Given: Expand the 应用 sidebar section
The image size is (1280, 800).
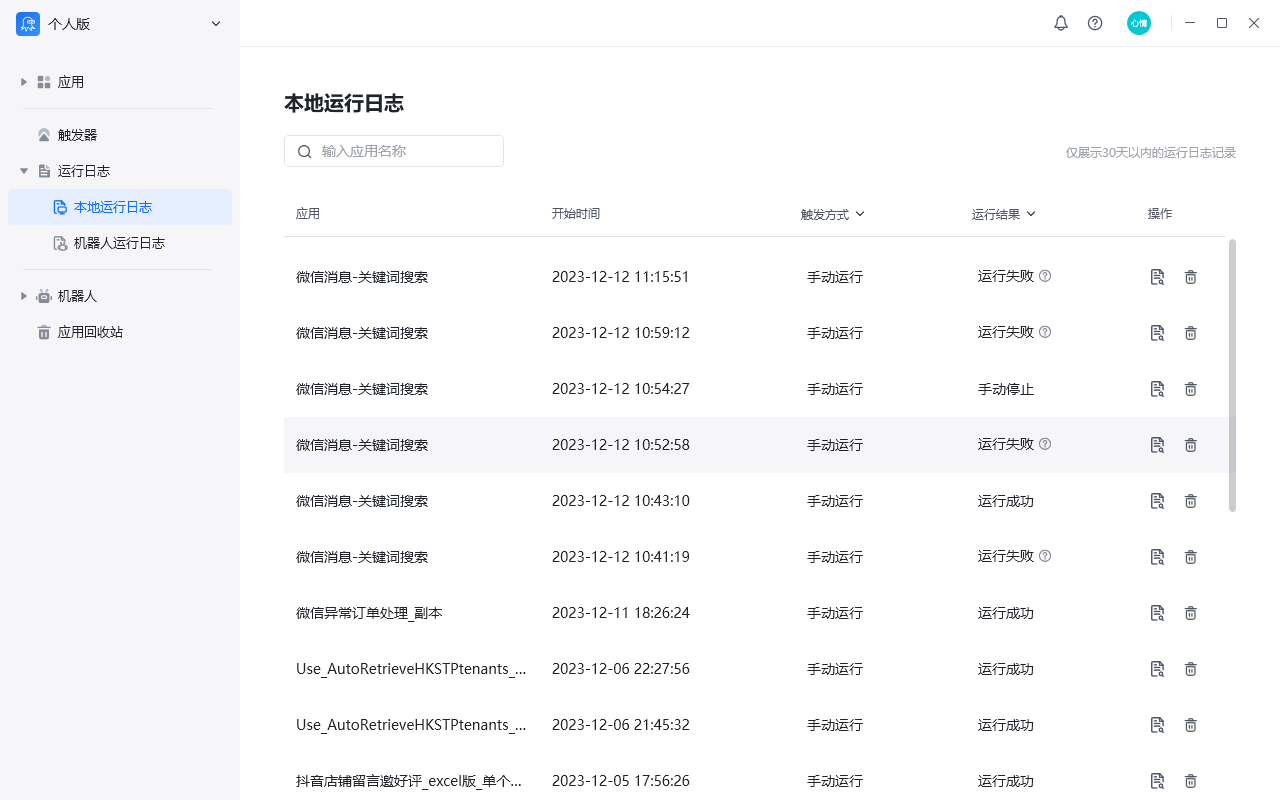Looking at the screenshot, I should pyautogui.click(x=23, y=81).
